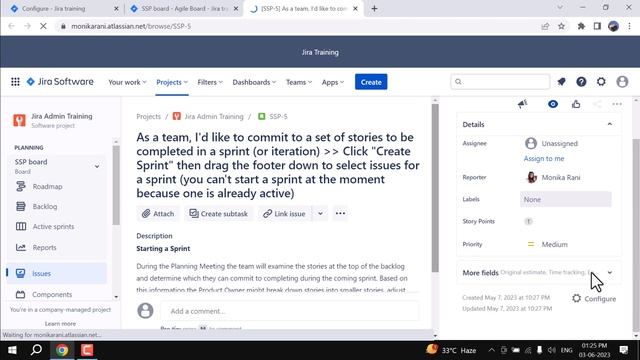
Task: Click the blue Create button
Action: (371, 82)
